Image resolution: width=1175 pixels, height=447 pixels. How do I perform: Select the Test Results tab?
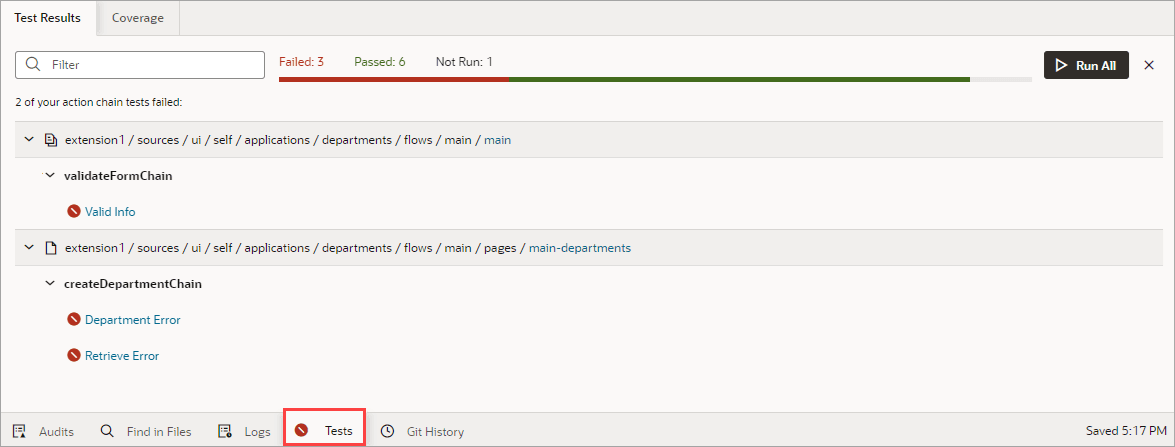point(48,18)
